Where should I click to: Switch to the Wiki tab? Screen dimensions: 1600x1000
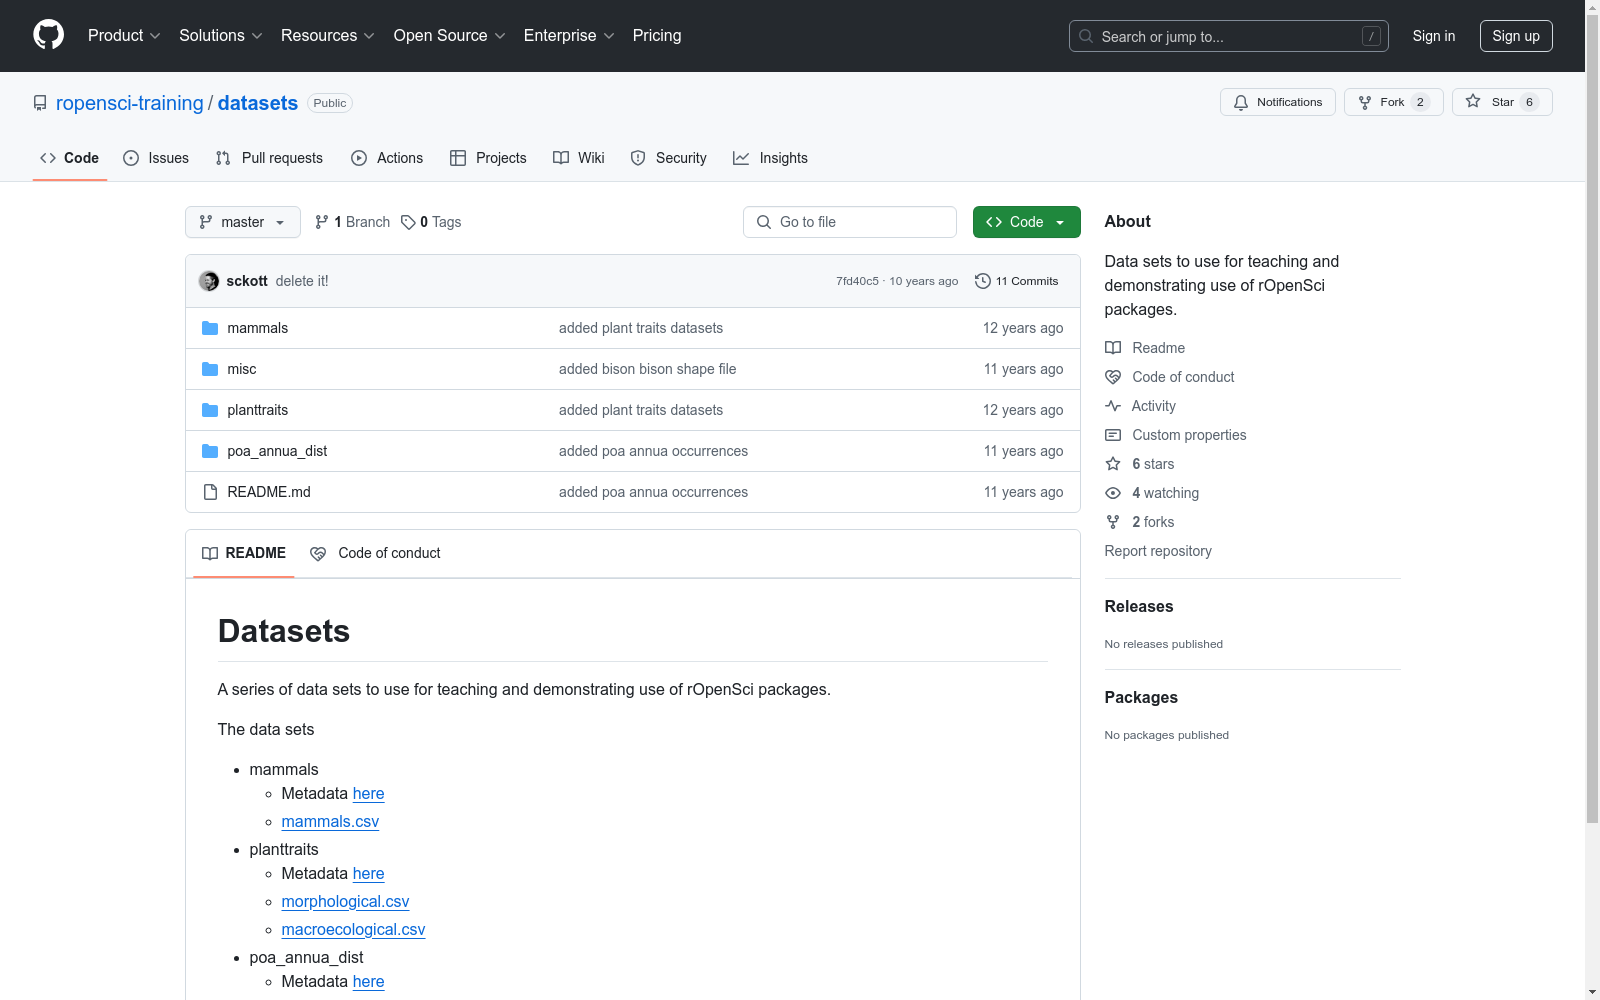tap(579, 158)
